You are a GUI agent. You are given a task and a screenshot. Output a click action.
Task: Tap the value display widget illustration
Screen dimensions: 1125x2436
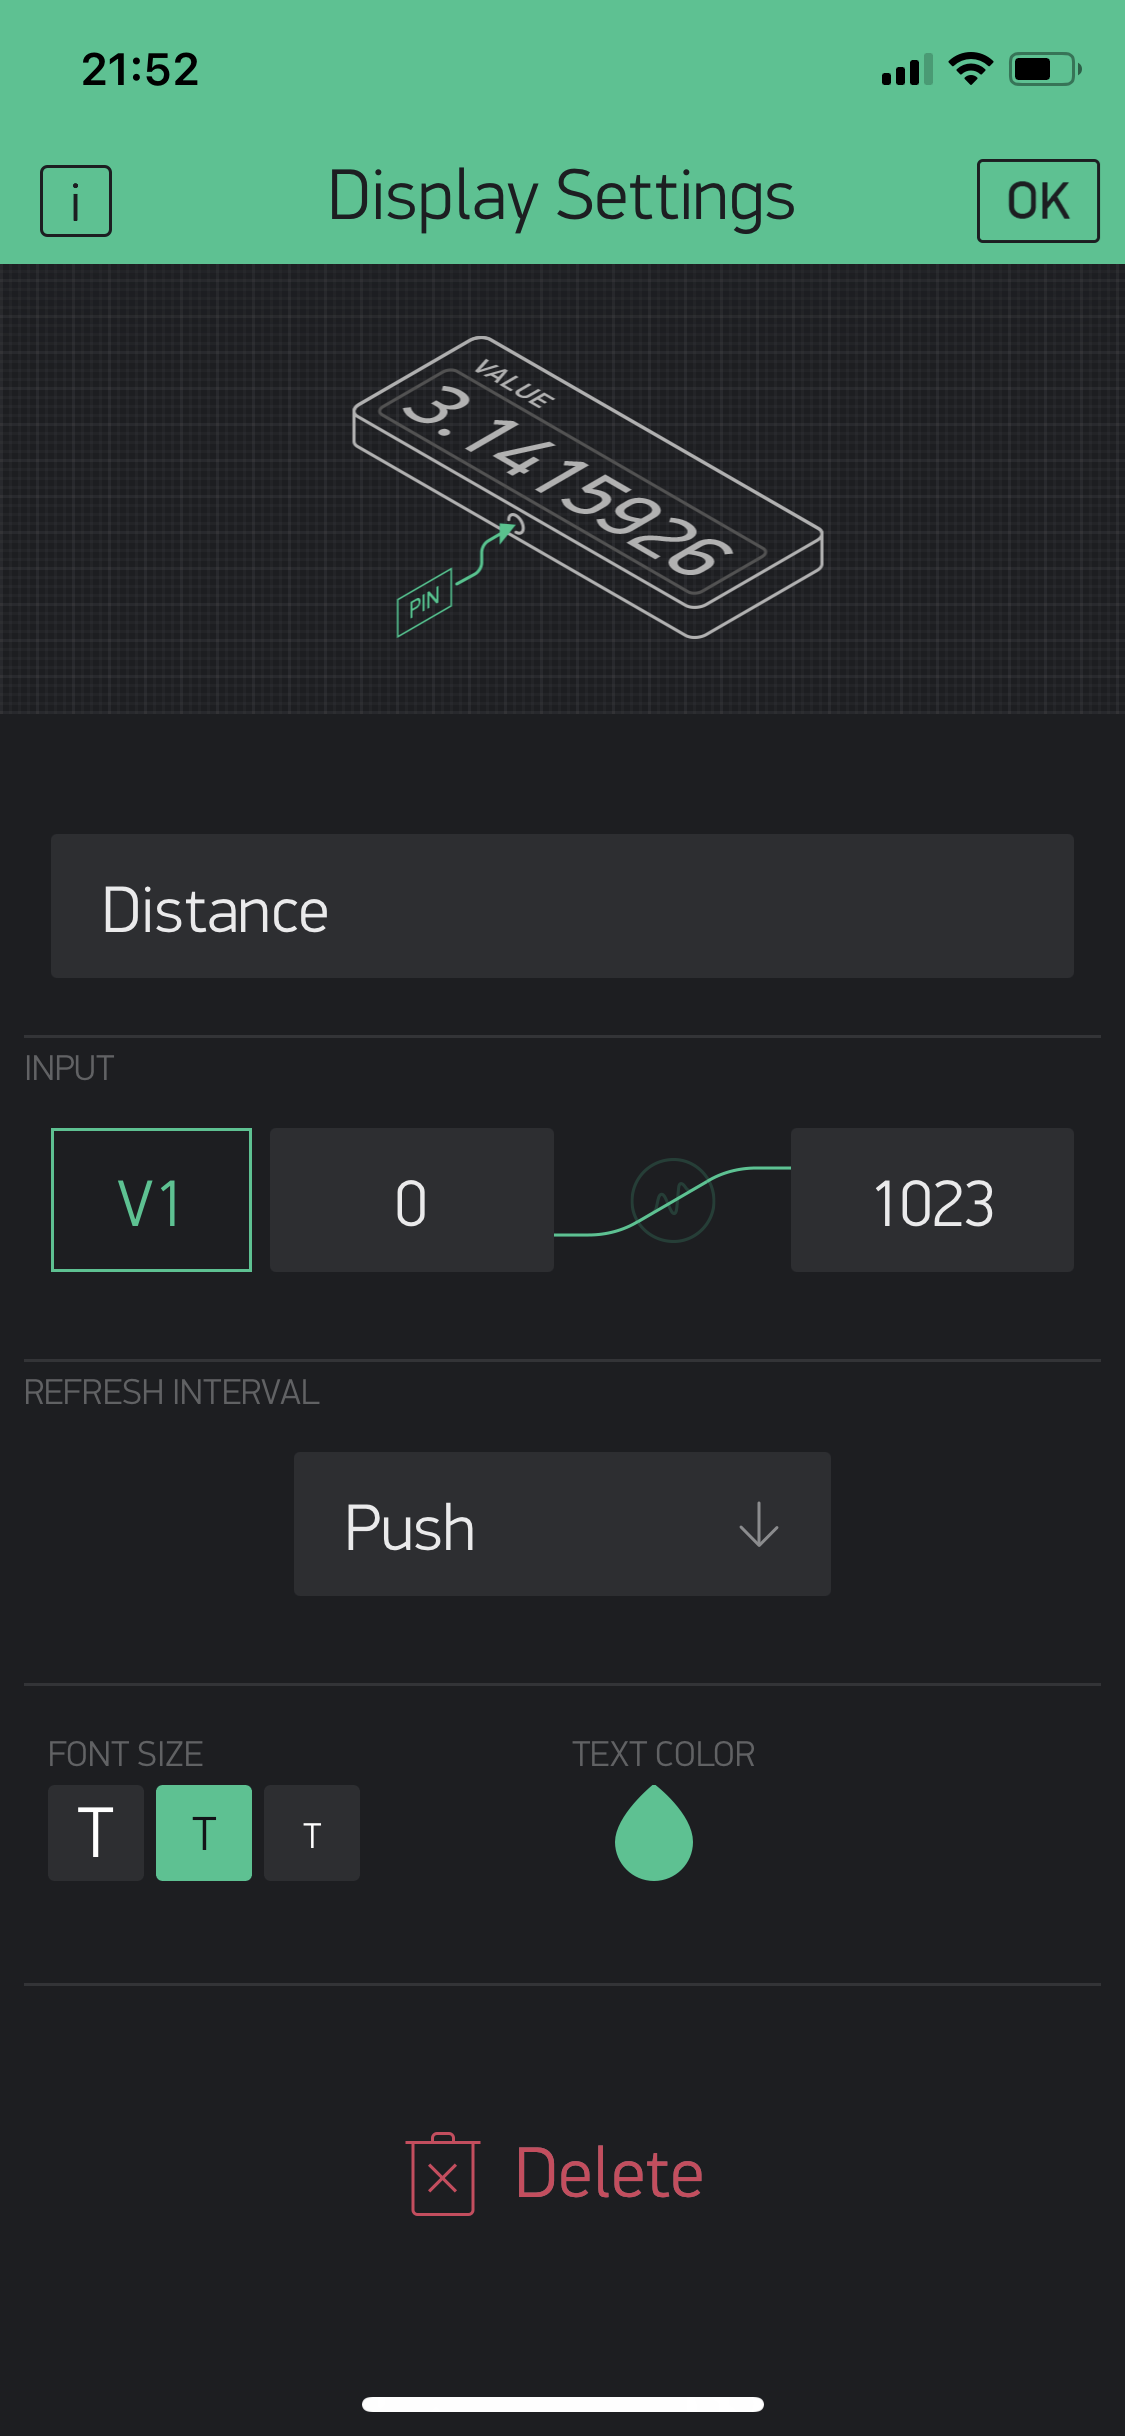pyautogui.click(x=588, y=486)
